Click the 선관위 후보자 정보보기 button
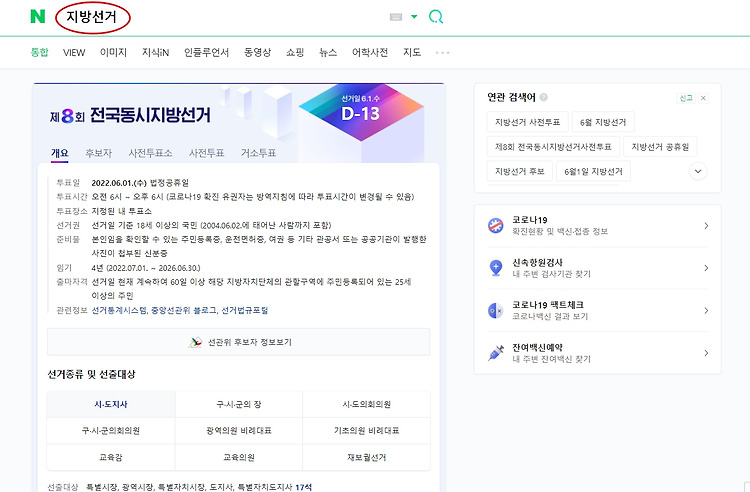The image size is (750, 492). tap(238, 342)
